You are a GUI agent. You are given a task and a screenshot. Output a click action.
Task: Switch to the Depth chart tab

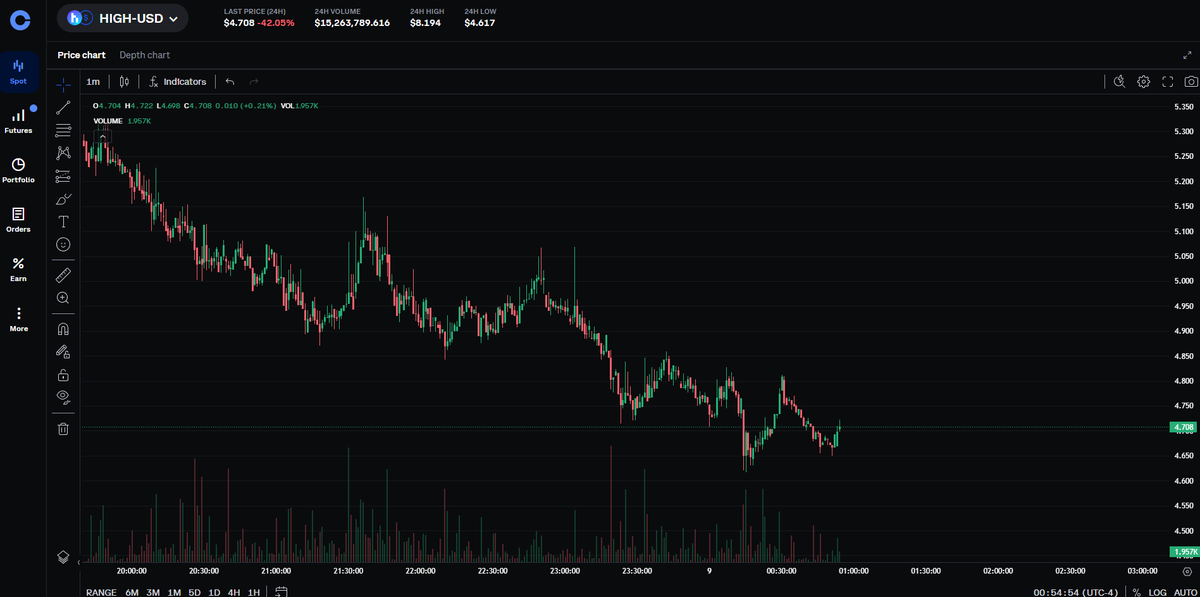[x=144, y=55]
